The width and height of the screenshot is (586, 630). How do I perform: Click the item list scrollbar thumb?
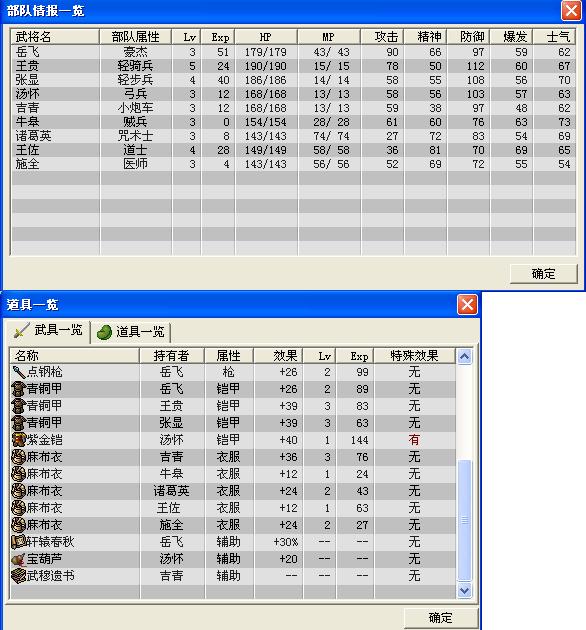pos(465,520)
